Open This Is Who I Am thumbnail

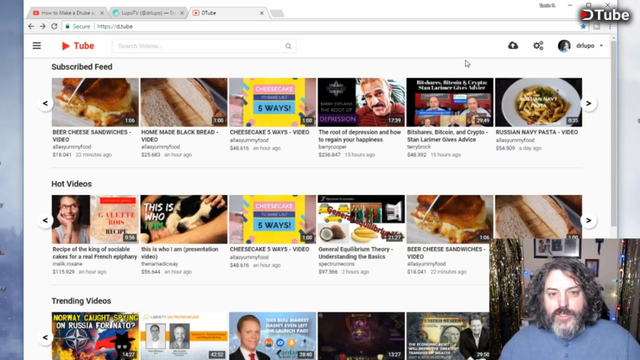pos(184,219)
